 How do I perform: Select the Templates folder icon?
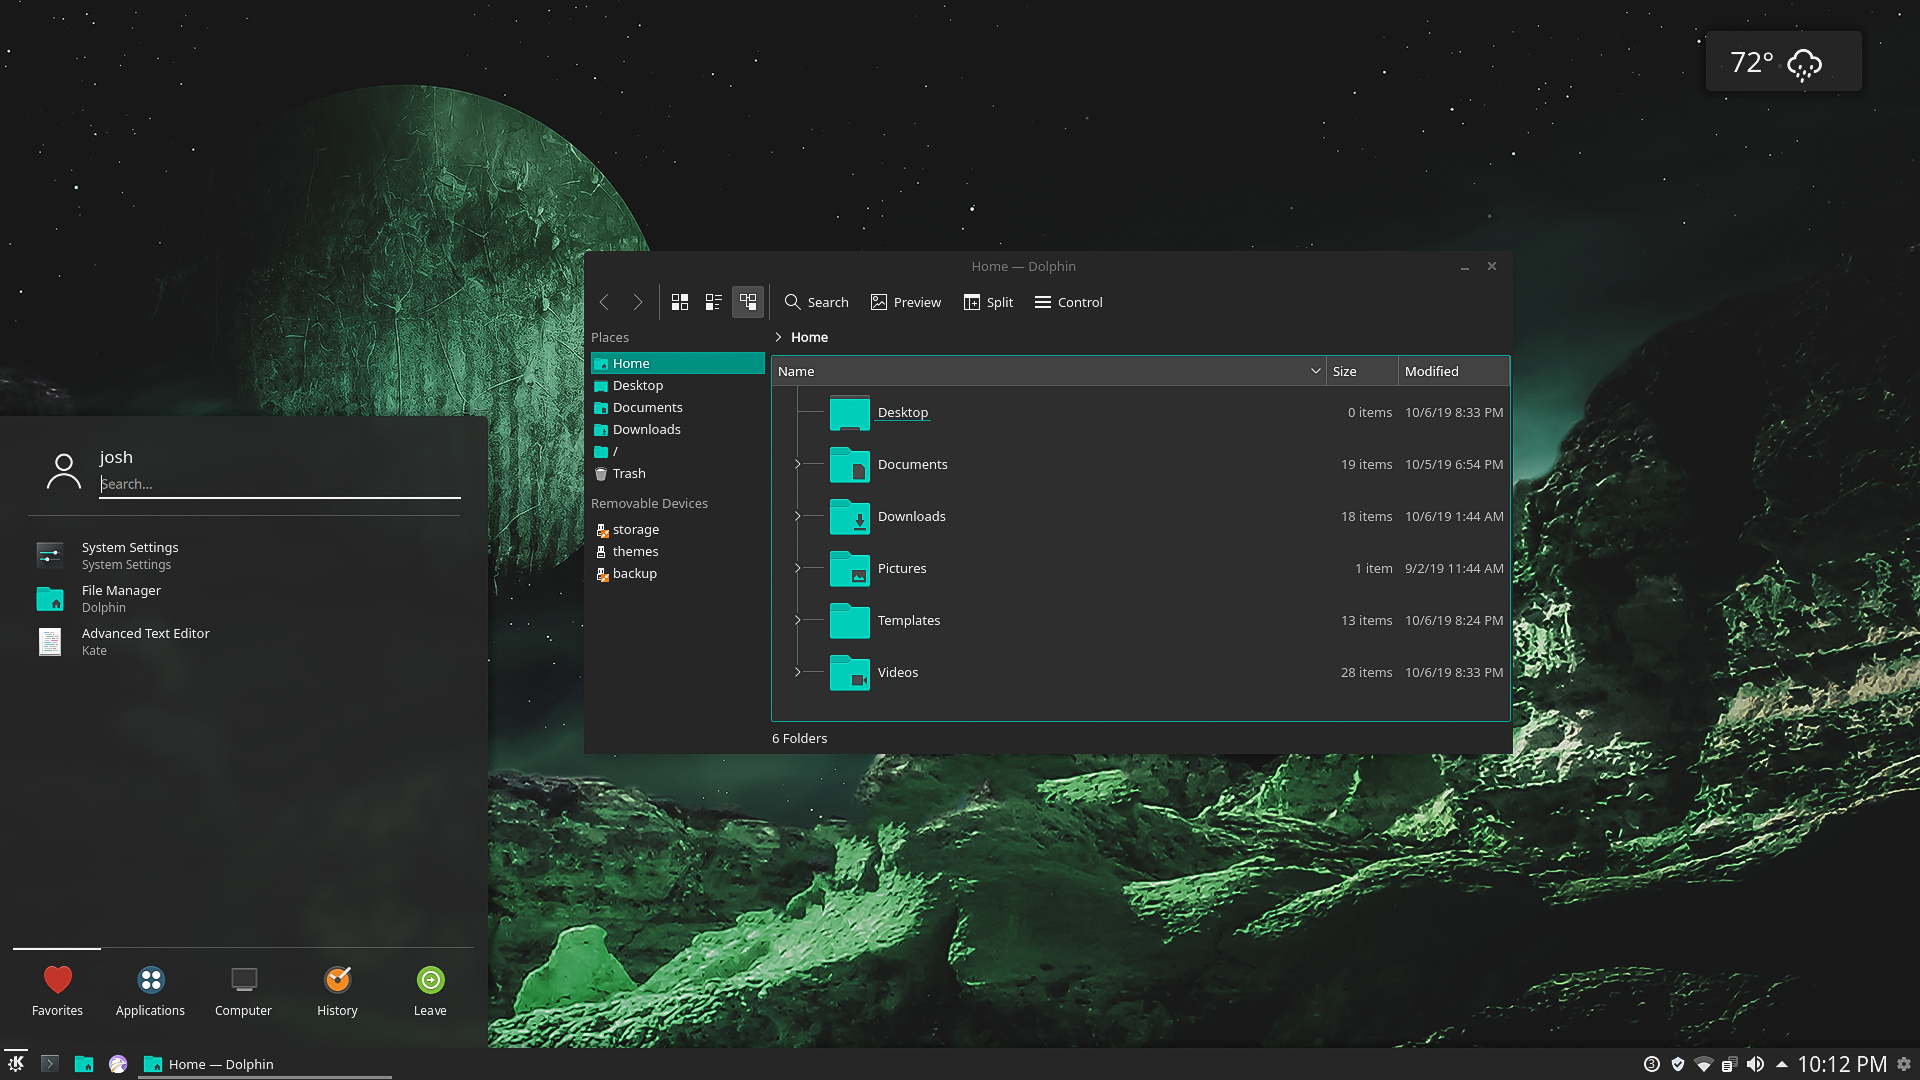click(850, 621)
